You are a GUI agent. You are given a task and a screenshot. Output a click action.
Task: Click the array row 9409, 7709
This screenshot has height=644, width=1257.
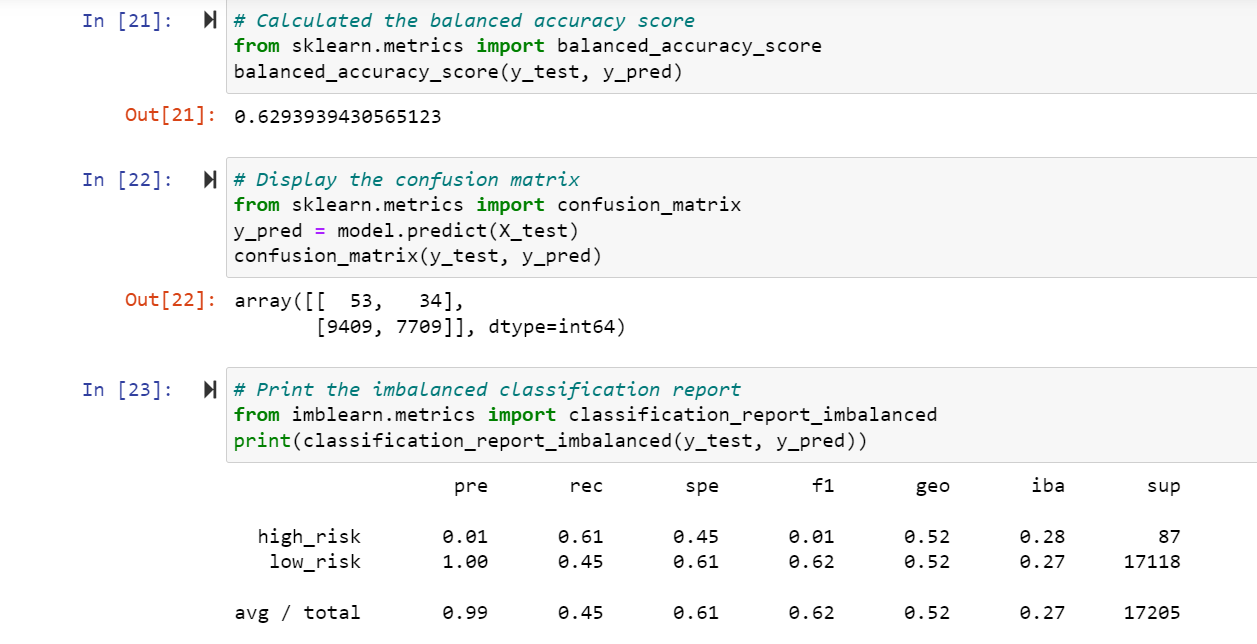pyautogui.click(x=470, y=326)
